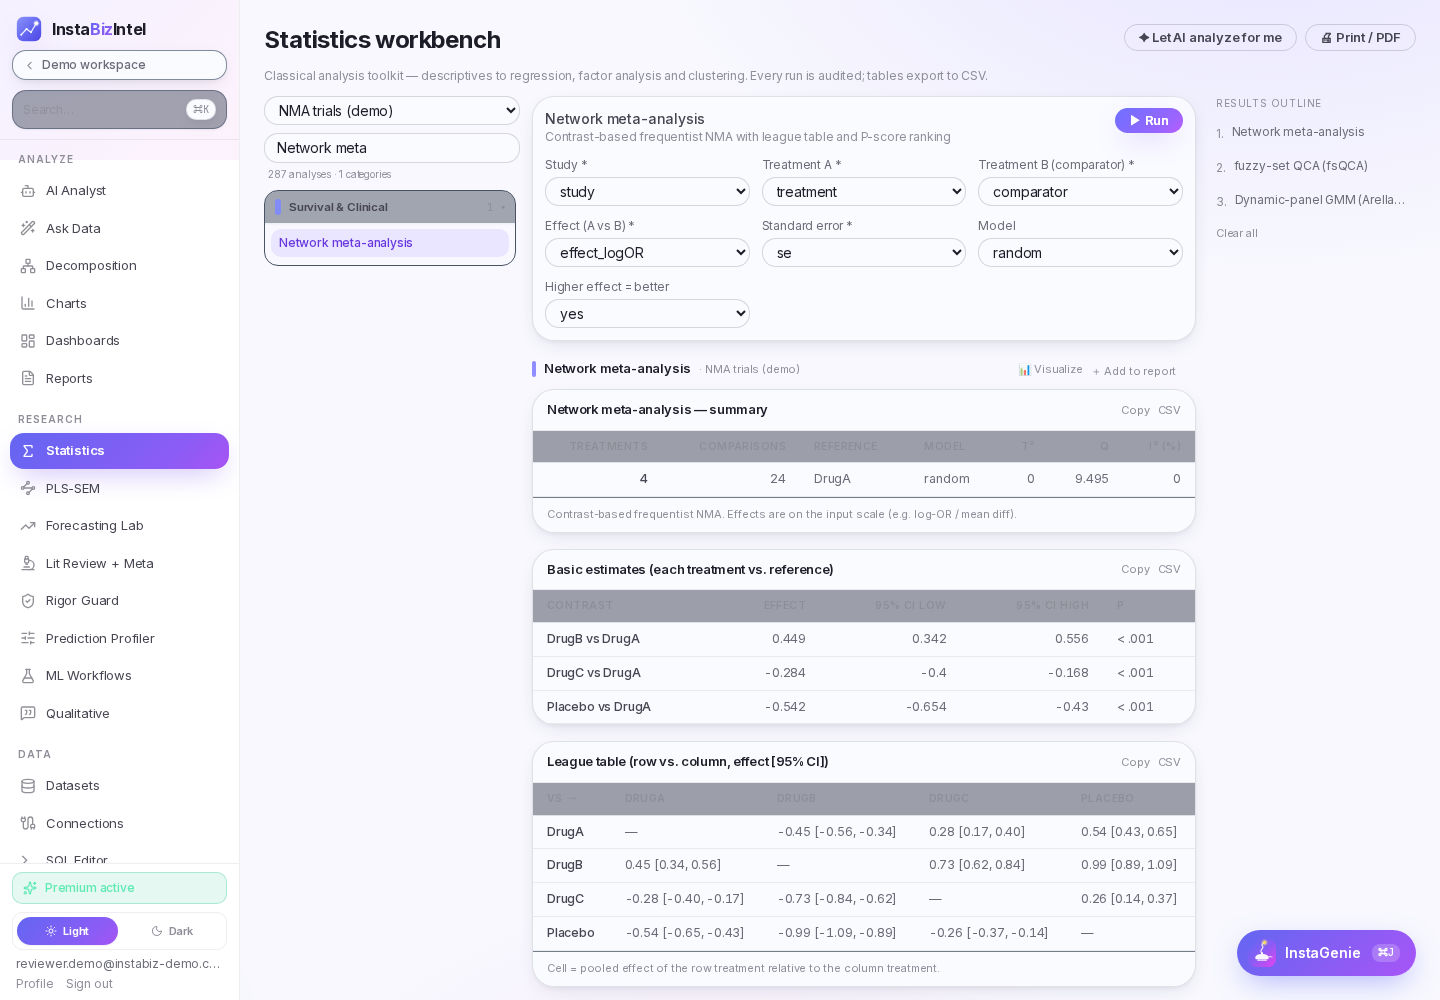
Task: Click the Print / PDF button
Action: click(x=1360, y=38)
